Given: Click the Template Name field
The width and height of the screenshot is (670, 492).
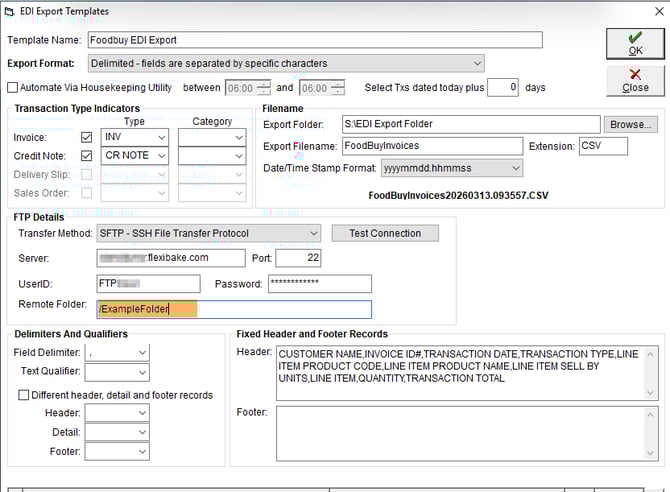Looking at the screenshot, I should [x=315, y=40].
